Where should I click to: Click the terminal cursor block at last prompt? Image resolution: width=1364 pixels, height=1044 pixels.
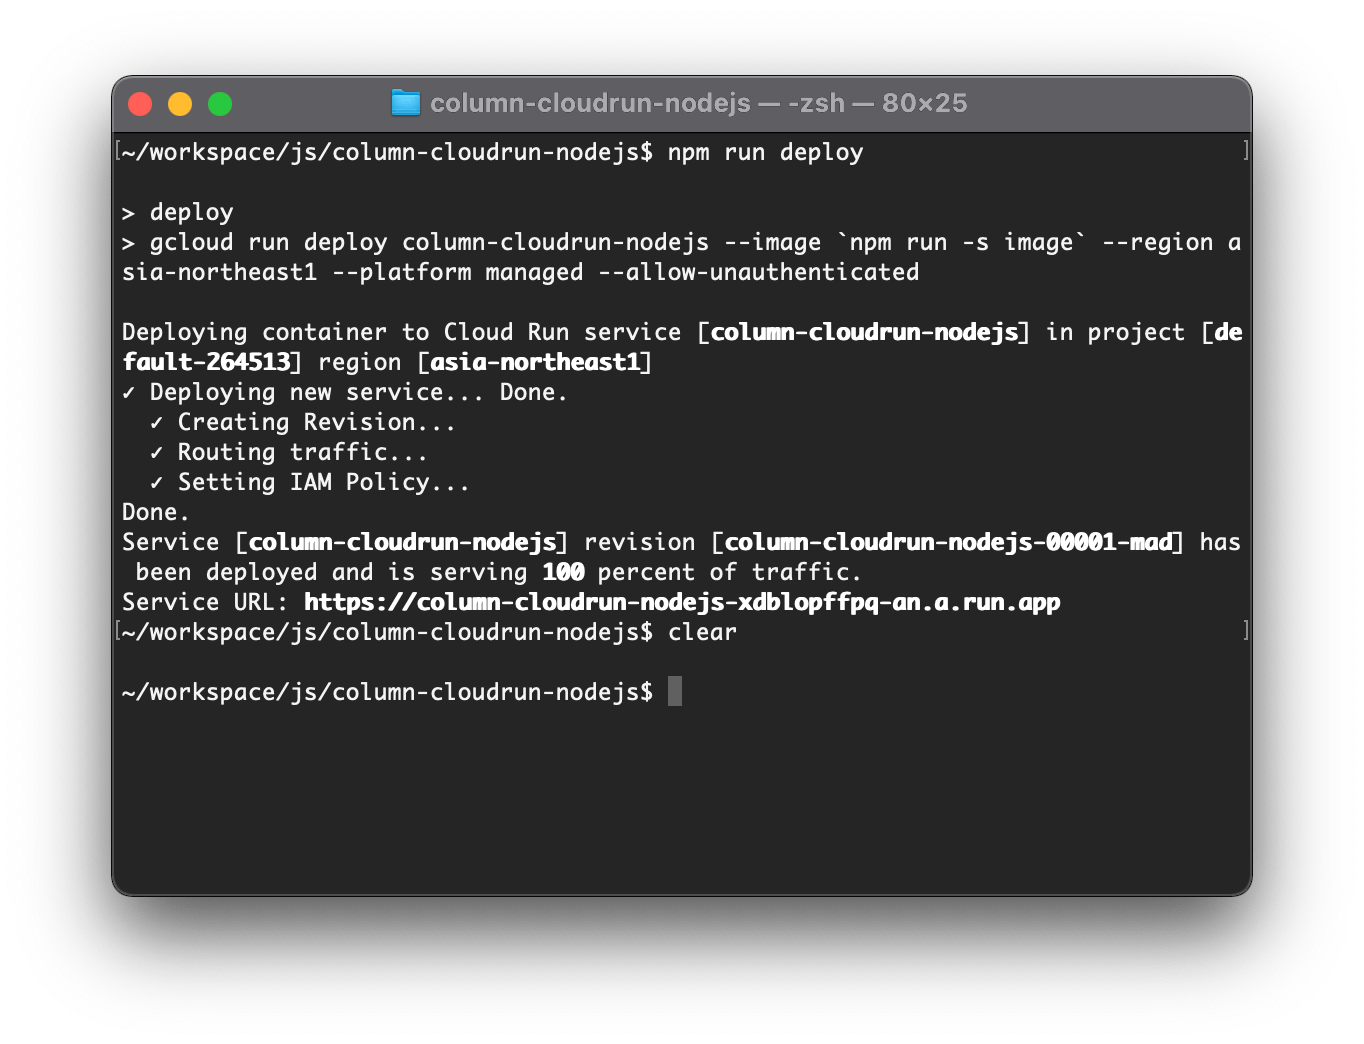coord(675,692)
